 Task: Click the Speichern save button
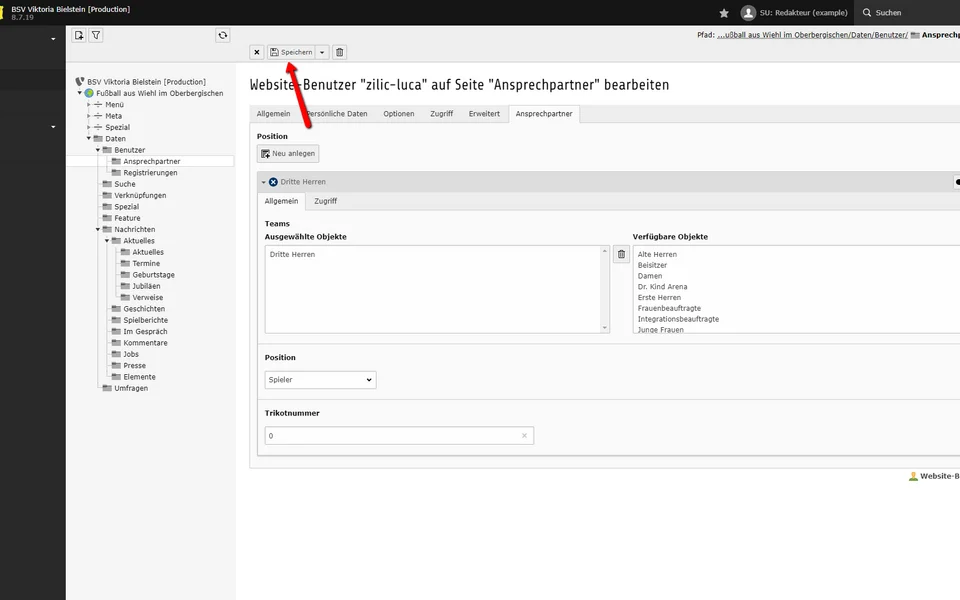point(291,52)
